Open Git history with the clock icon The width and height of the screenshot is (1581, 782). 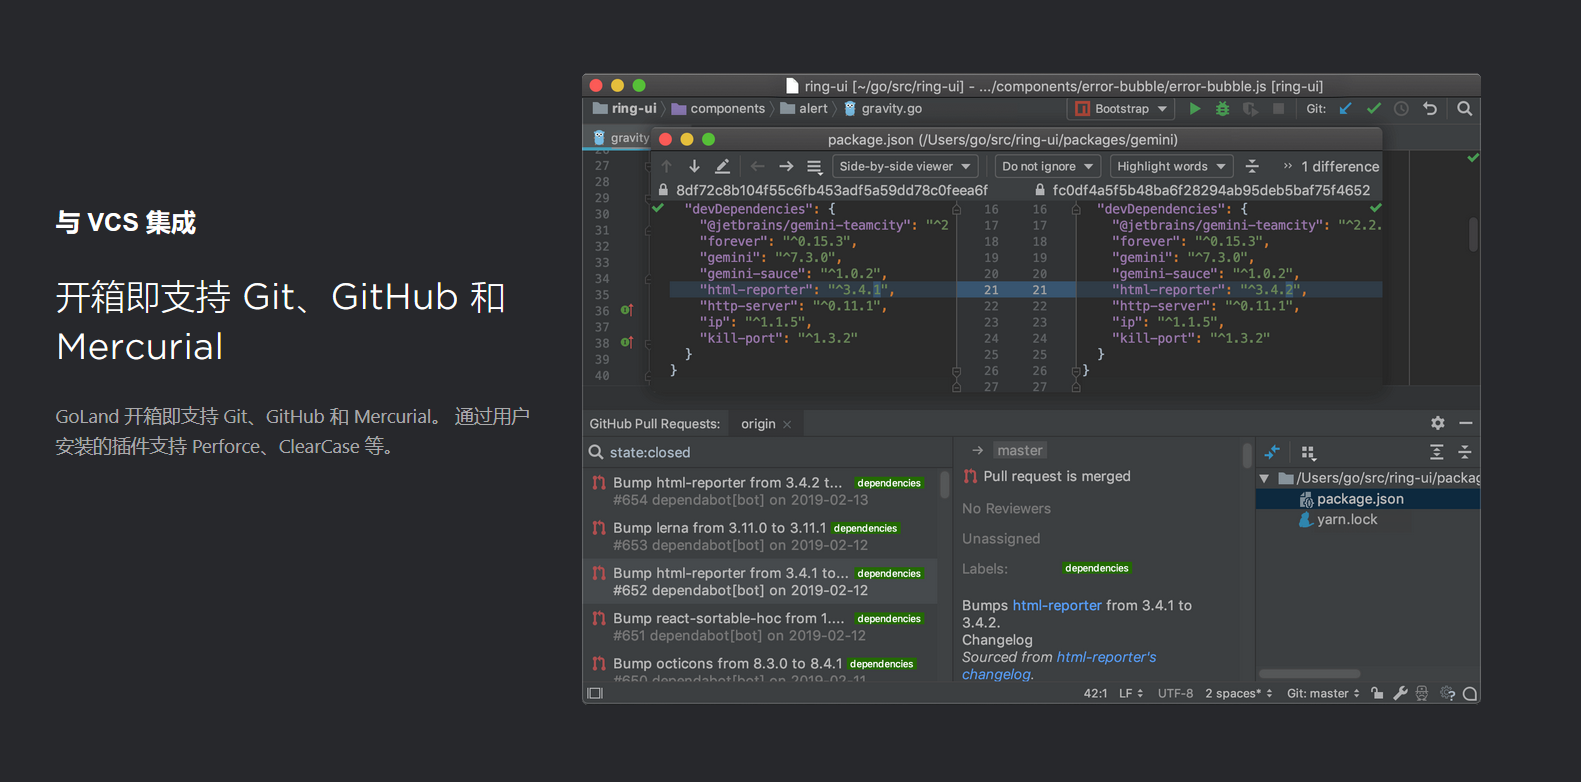(1402, 109)
